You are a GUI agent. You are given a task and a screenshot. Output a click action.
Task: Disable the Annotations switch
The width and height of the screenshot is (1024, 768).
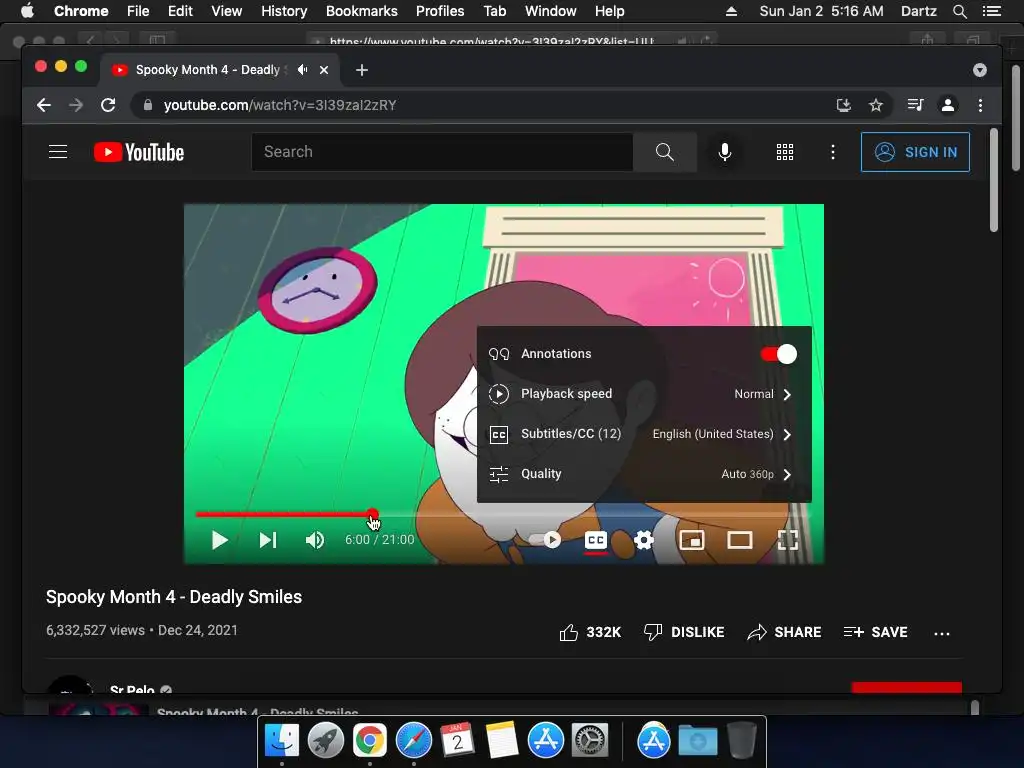pyautogui.click(x=778, y=354)
